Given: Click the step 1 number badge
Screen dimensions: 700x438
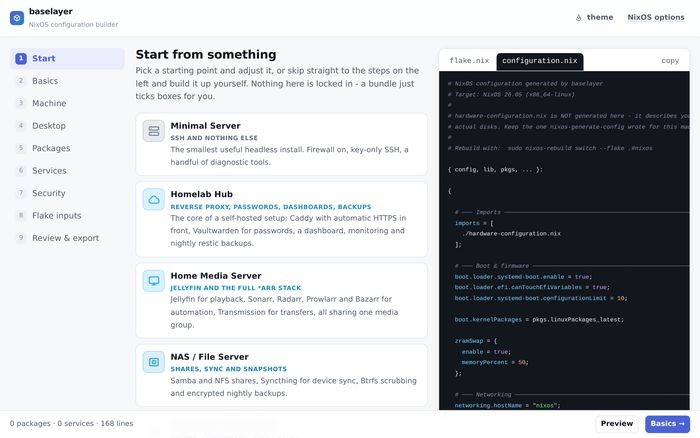Looking at the screenshot, I should coord(21,58).
